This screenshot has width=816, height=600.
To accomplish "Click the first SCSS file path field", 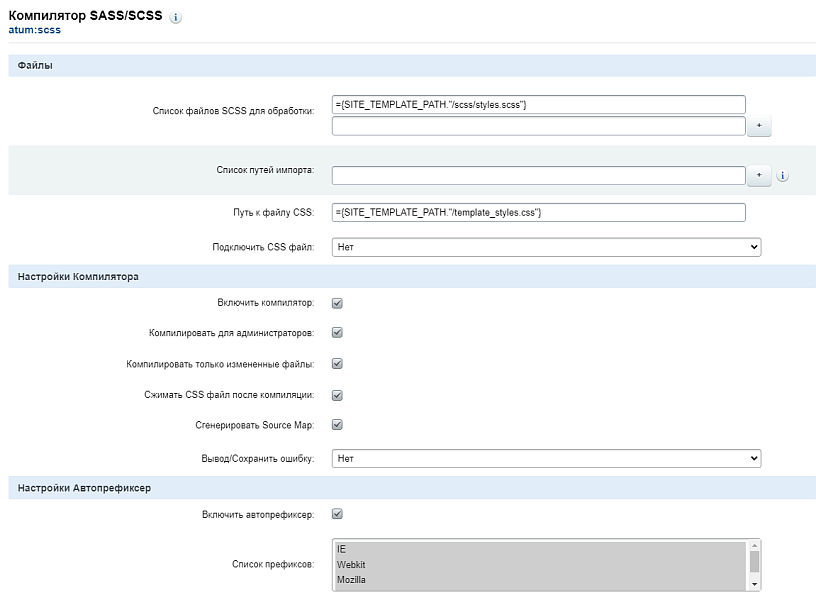I will tap(538, 105).
